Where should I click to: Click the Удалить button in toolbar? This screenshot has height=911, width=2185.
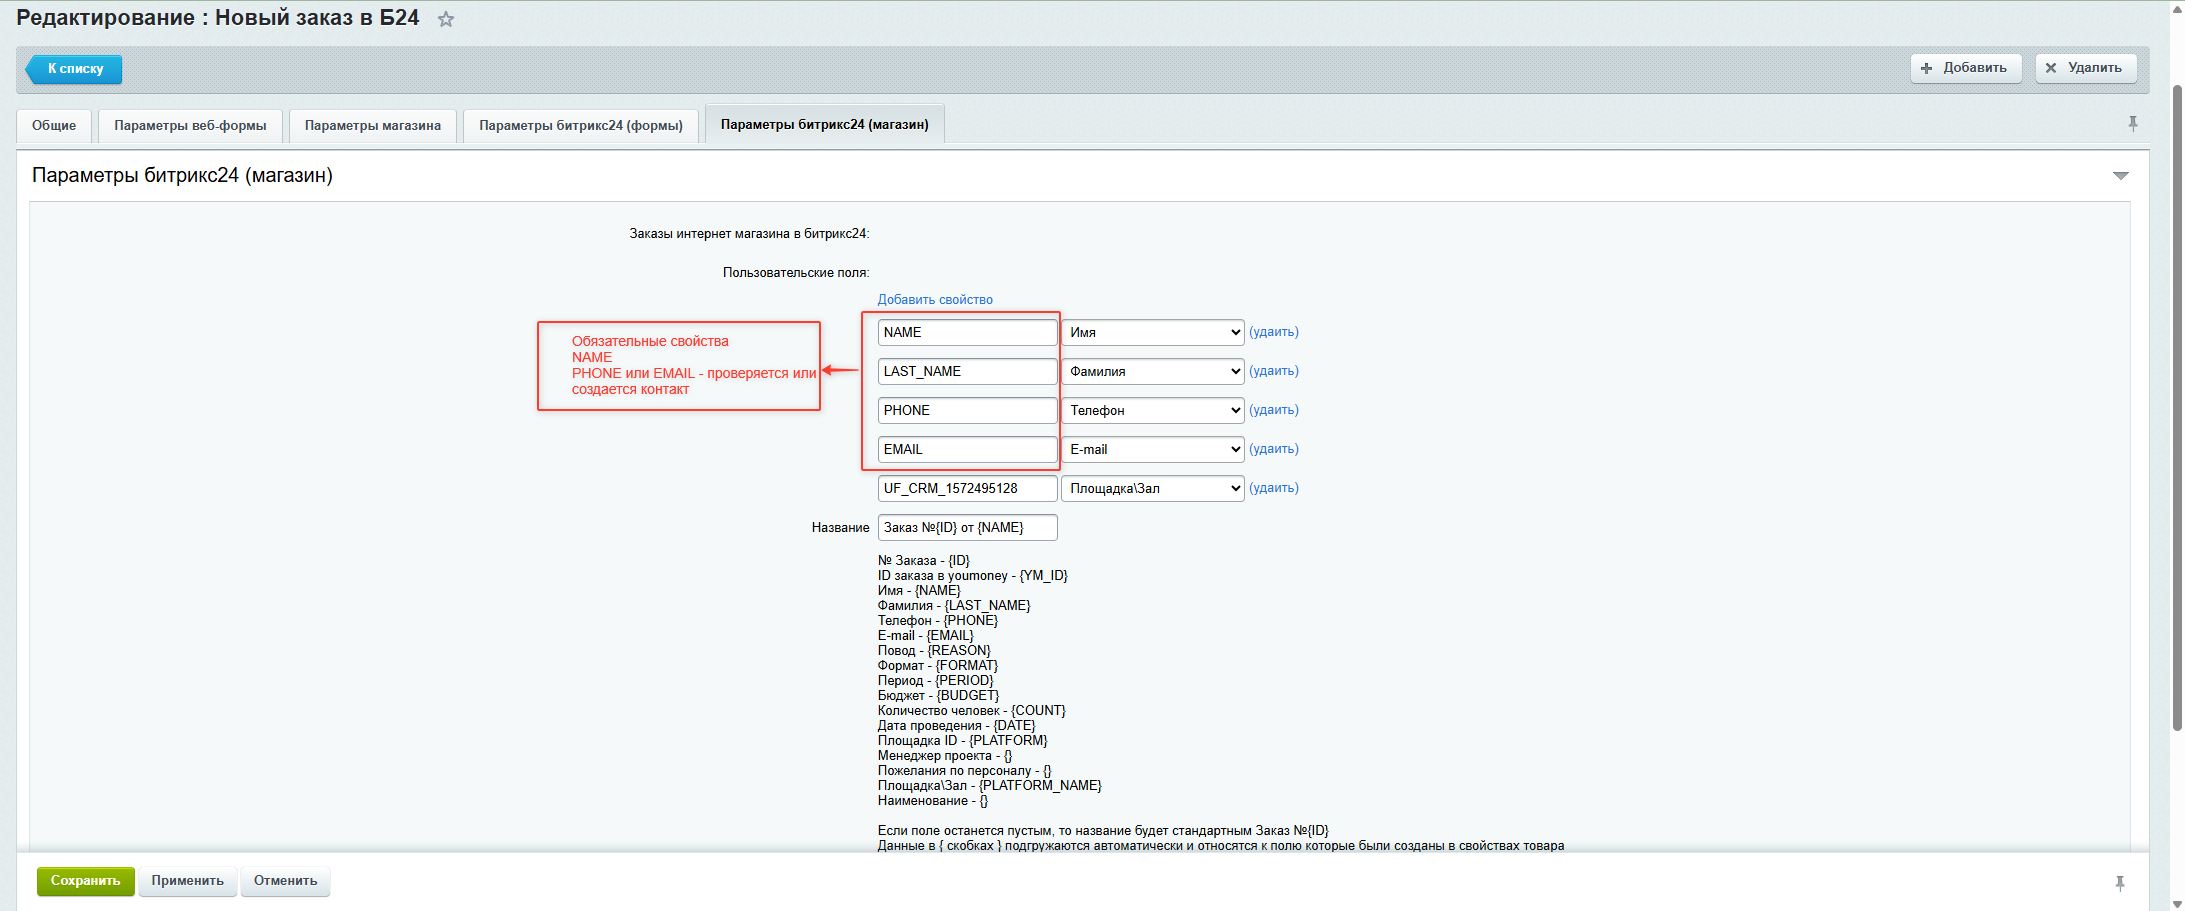2085,68
